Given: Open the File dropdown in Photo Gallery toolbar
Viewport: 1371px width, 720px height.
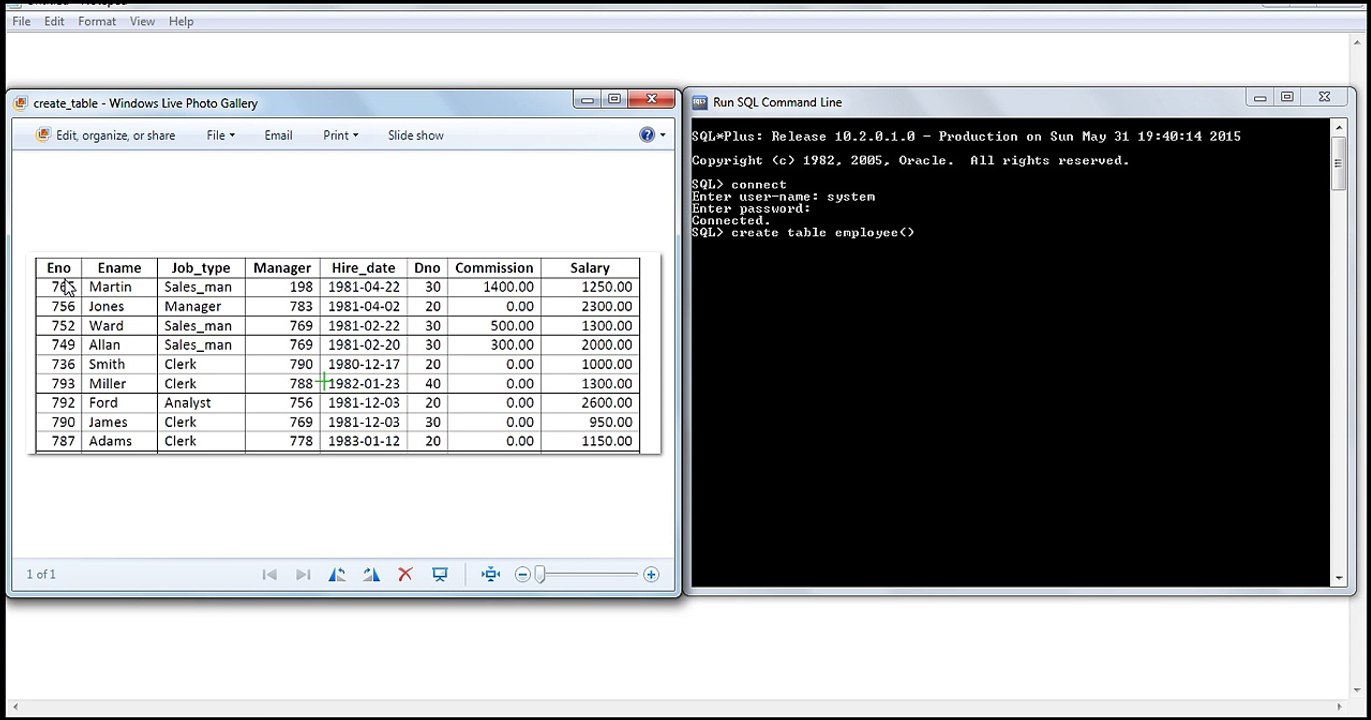Looking at the screenshot, I should [220, 135].
